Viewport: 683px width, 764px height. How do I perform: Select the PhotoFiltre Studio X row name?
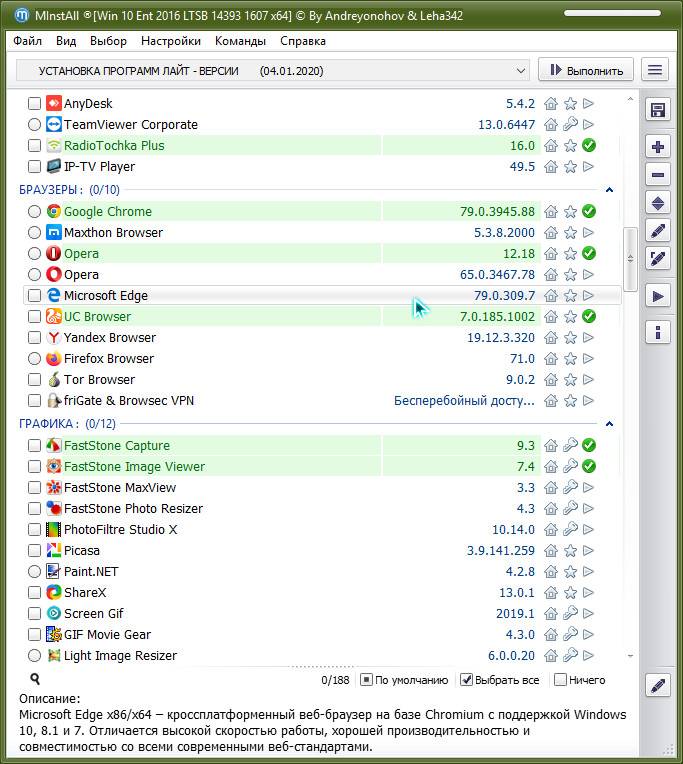click(x=120, y=530)
